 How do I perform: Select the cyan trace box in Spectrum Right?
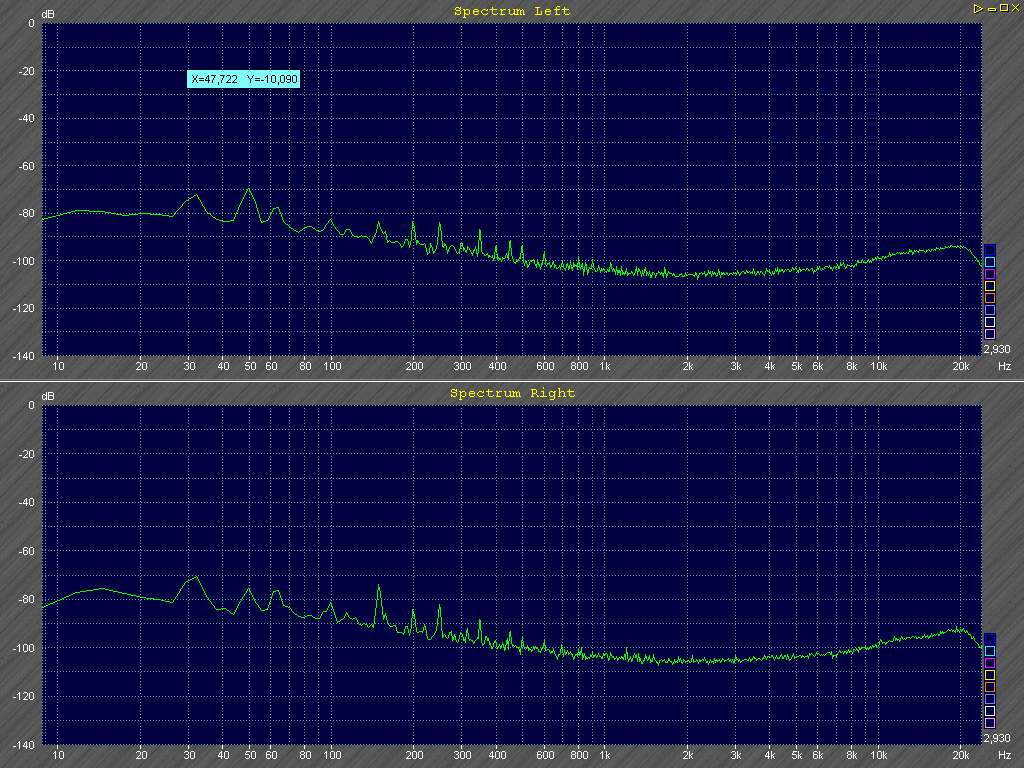tap(990, 650)
